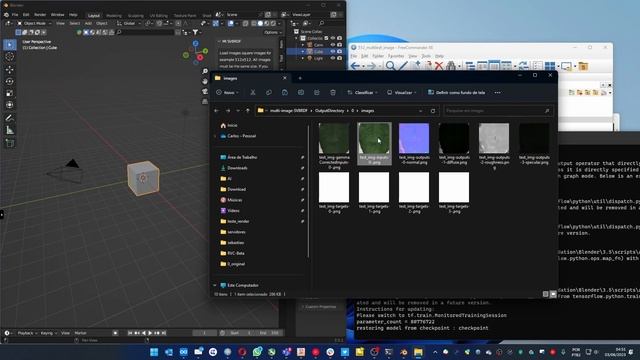
Task: Hide the Light object in outliner
Action: coord(333,58)
